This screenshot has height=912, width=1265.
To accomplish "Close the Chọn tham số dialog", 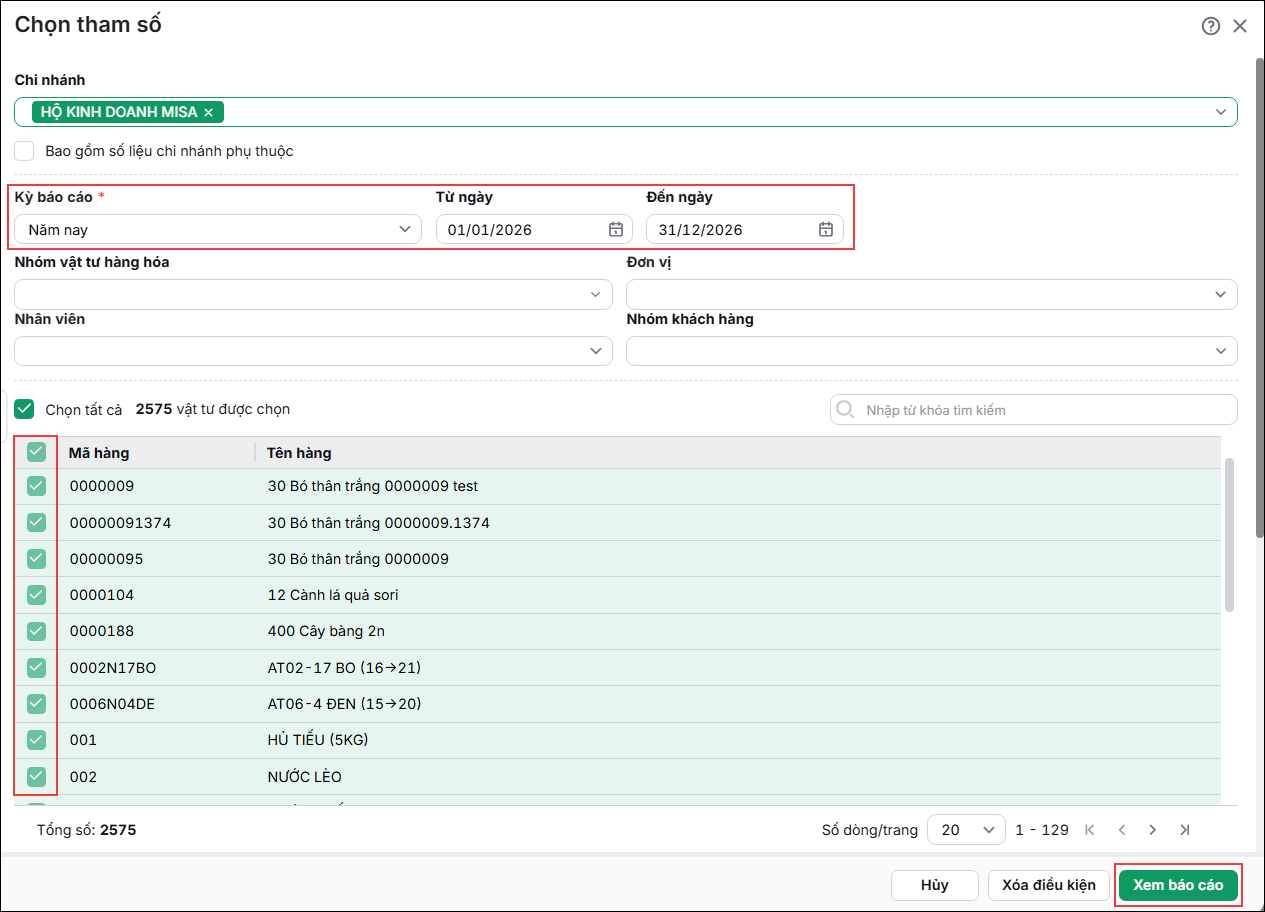I will pyautogui.click(x=1240, y=26).
